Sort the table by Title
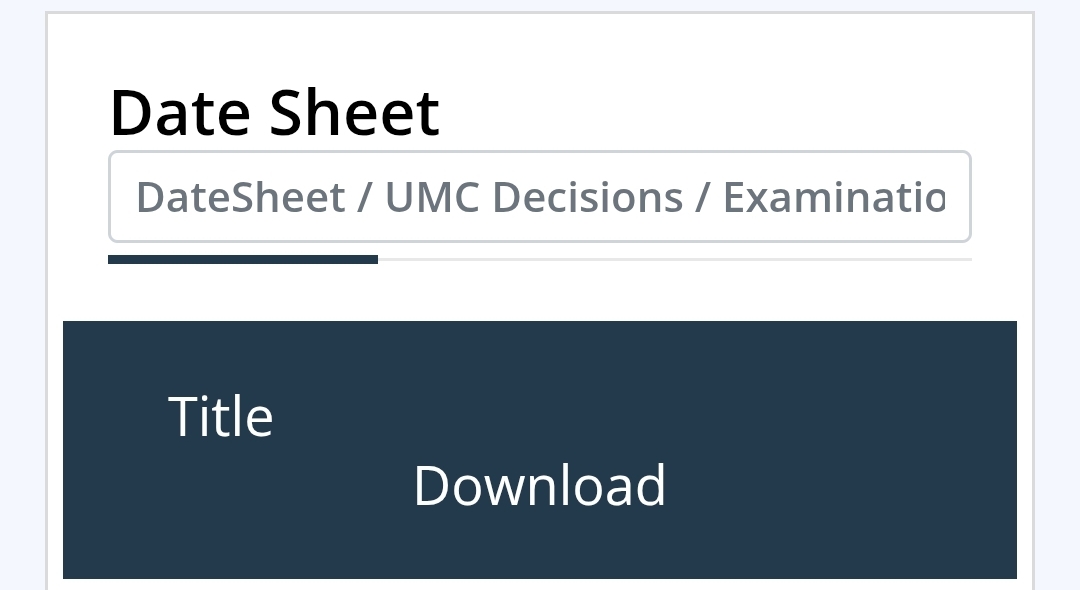Viewport: 1080px width, 590px height. tap(220, 416)
